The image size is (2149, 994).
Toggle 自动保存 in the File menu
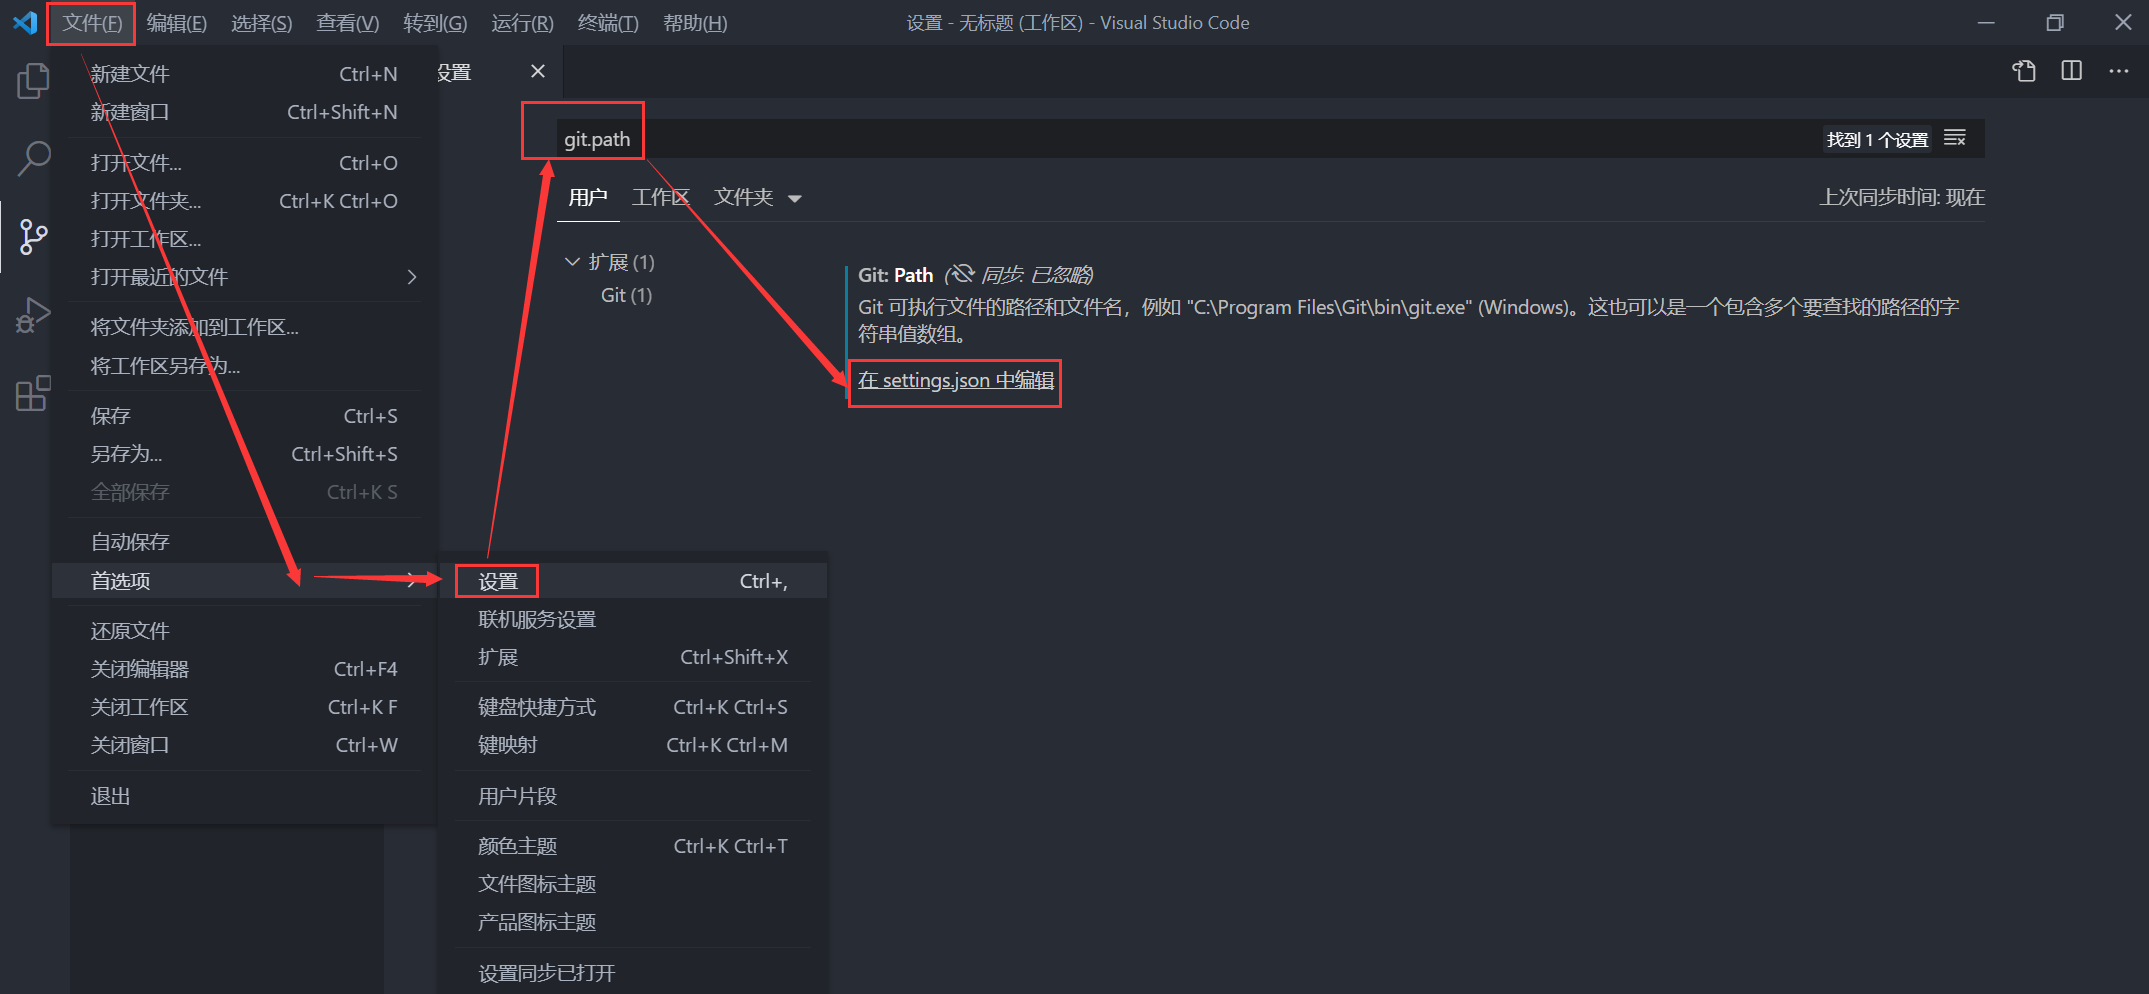[130, 542]
